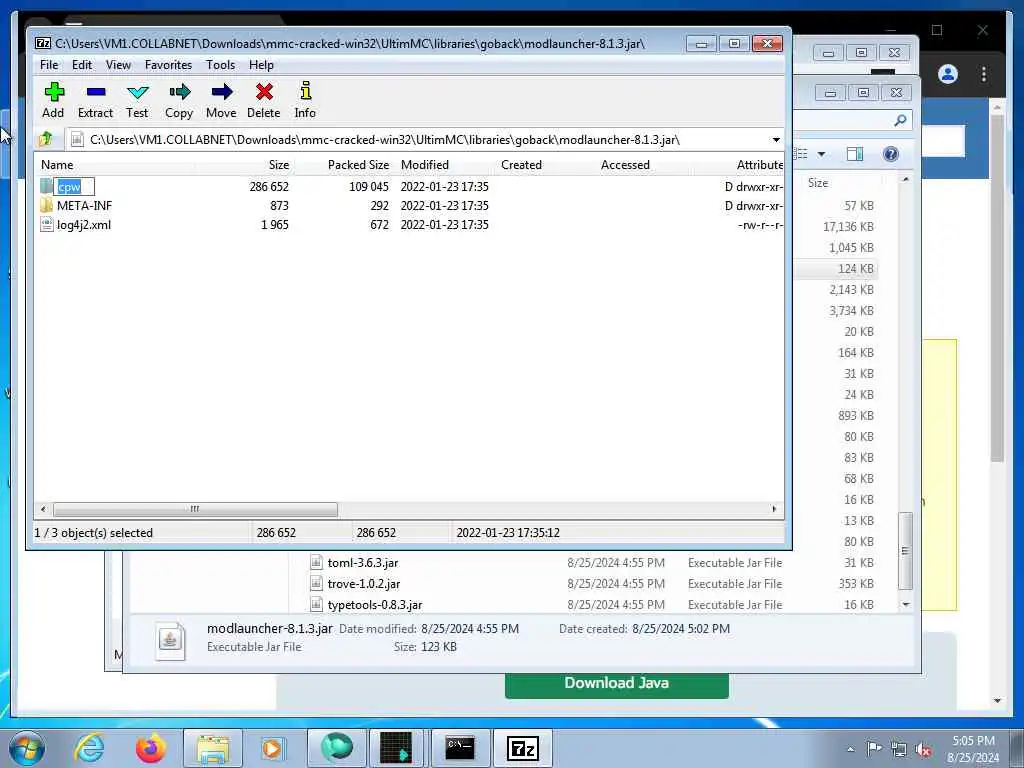Click the Explorer vertical scrollbar up arrow
This screenshot has height=768, width=1024.
(906, 179)
